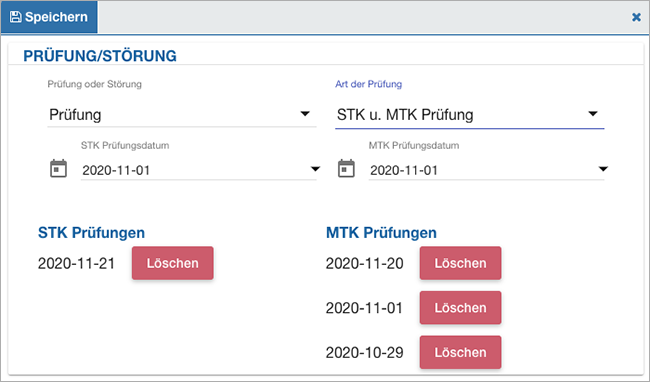Click the PRÜFUNG/STÖRUNG section header
650x382 pixels.
[100, 56]
